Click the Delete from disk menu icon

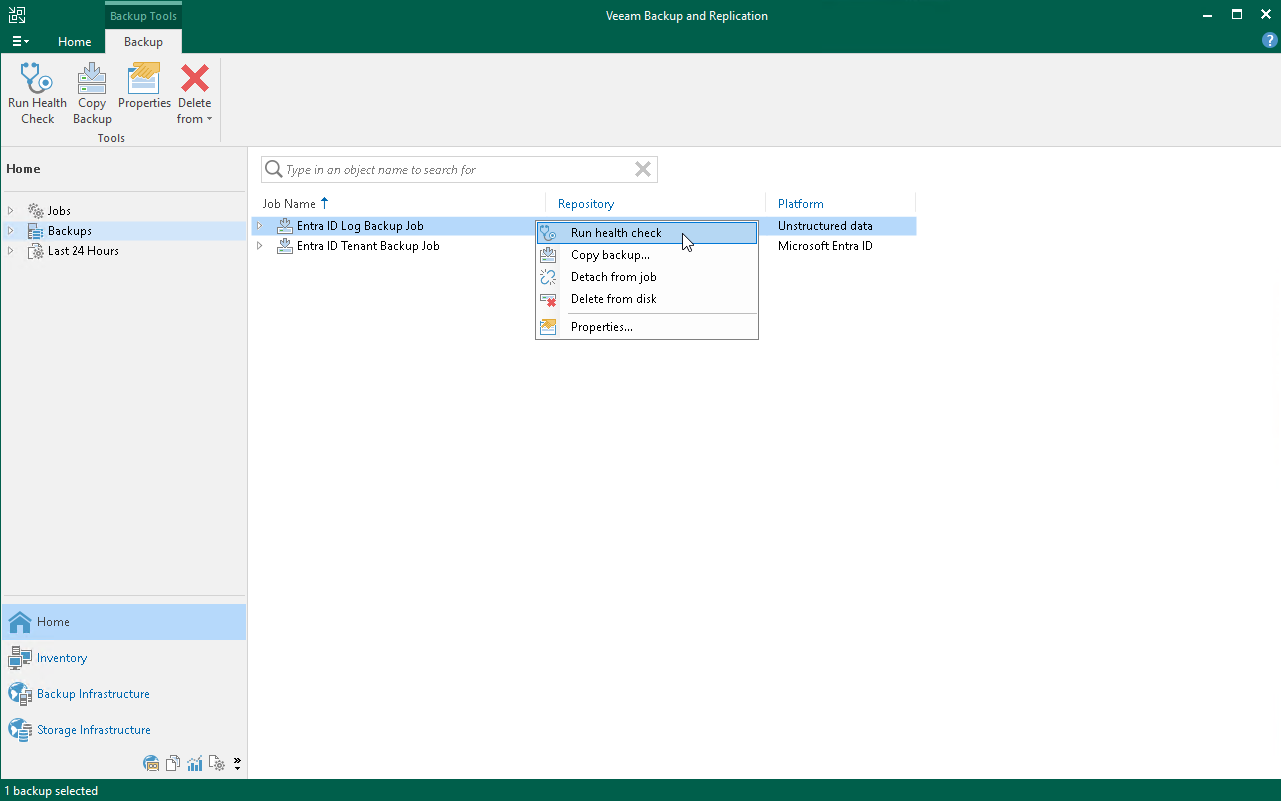[x=548, y=299]
